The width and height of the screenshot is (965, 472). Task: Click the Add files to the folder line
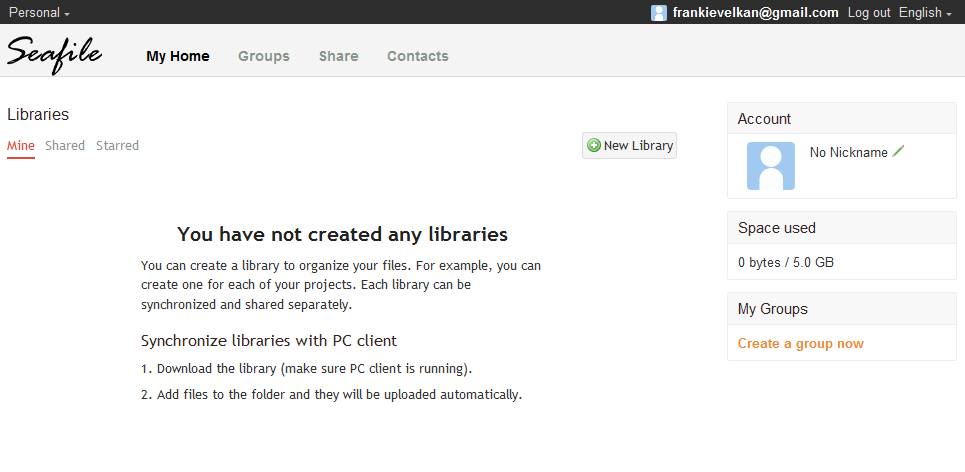point(331,394)
